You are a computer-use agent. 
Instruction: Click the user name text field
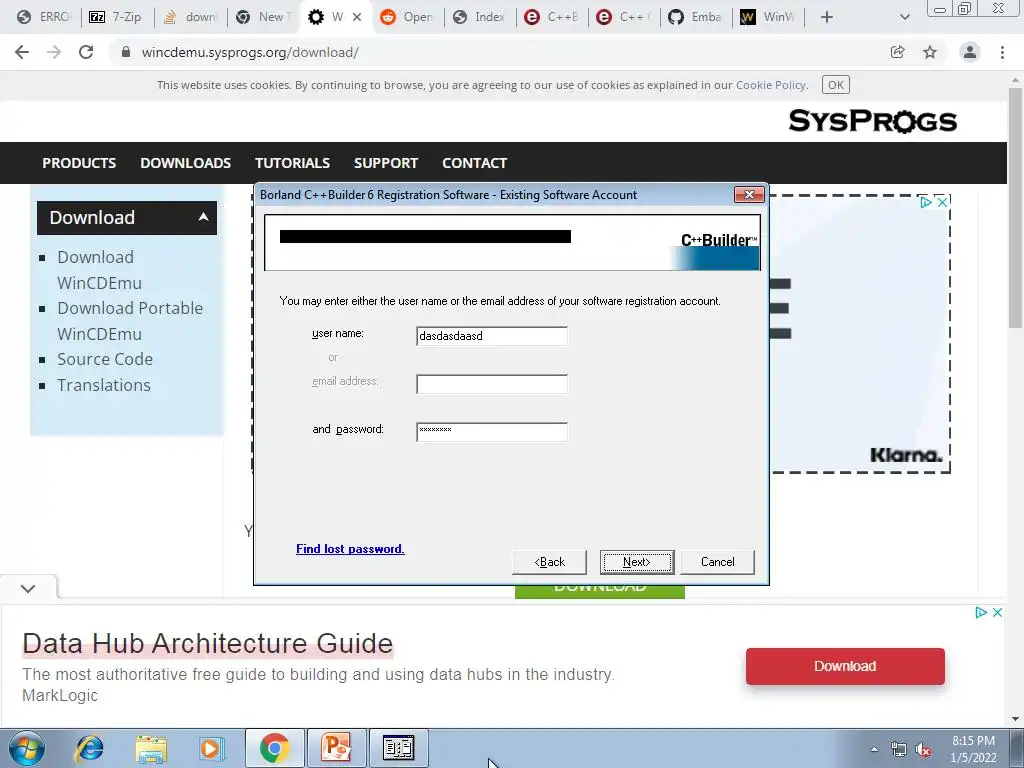[x=492, y=336]
